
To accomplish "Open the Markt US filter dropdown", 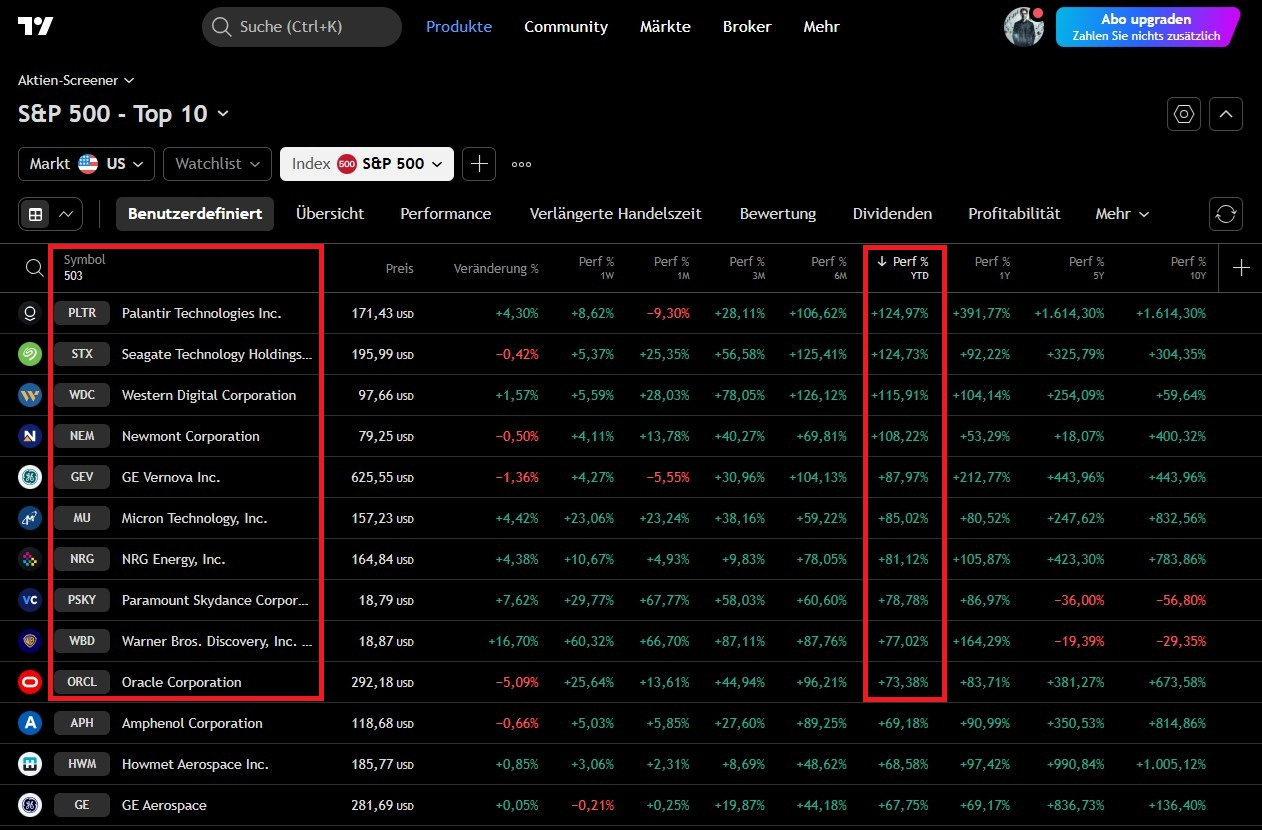I will pyautogui.click(x=86, y=164).
